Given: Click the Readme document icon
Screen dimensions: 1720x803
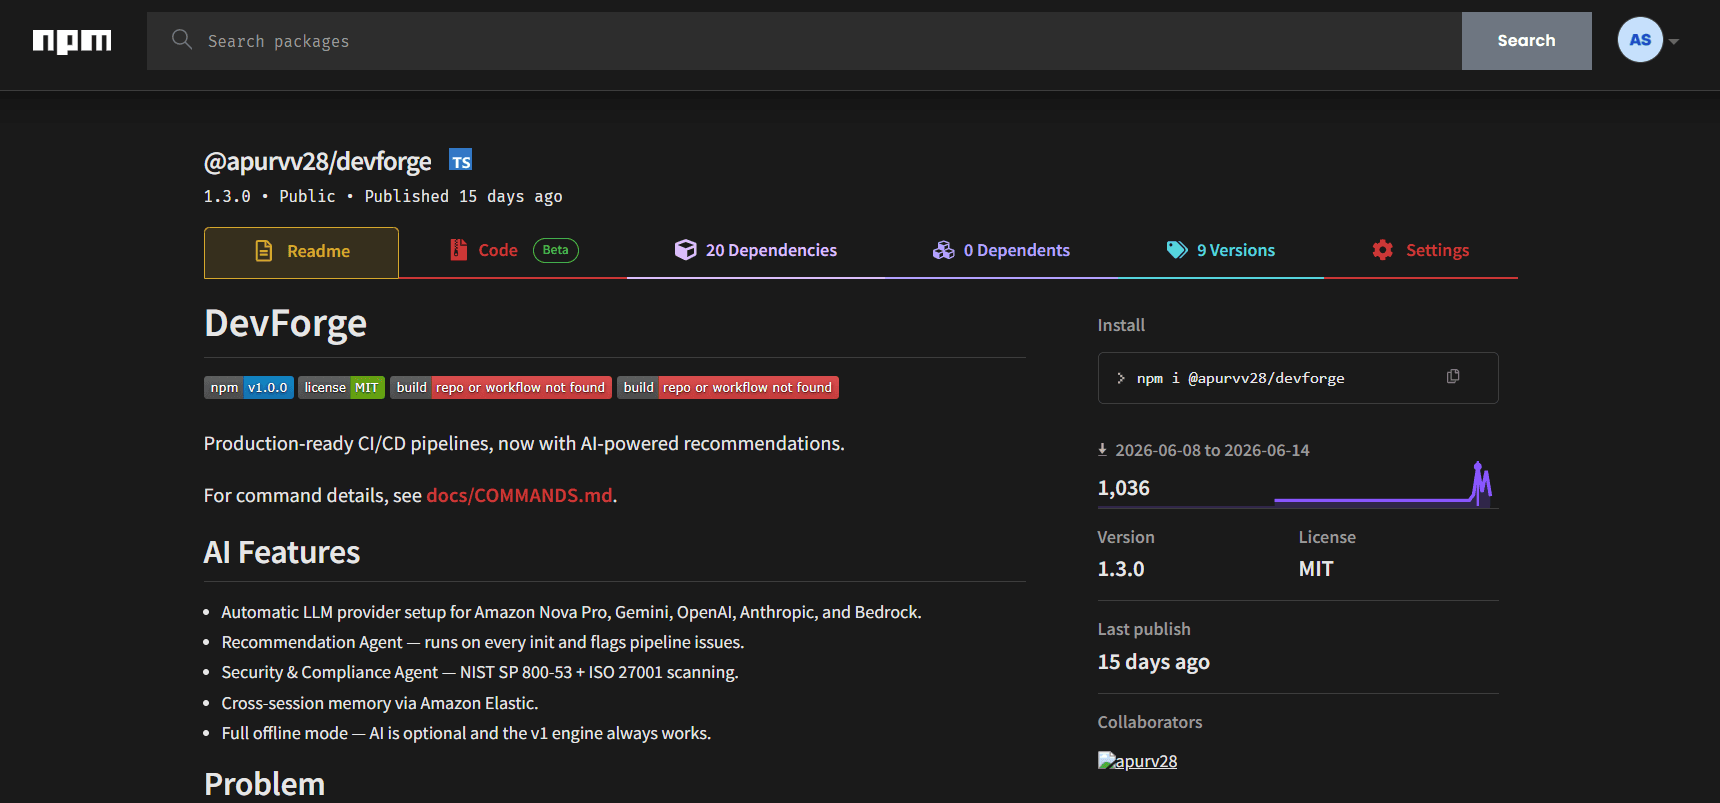Looking at the screenshot, I should pyautogui.click(x=264, y=251).
